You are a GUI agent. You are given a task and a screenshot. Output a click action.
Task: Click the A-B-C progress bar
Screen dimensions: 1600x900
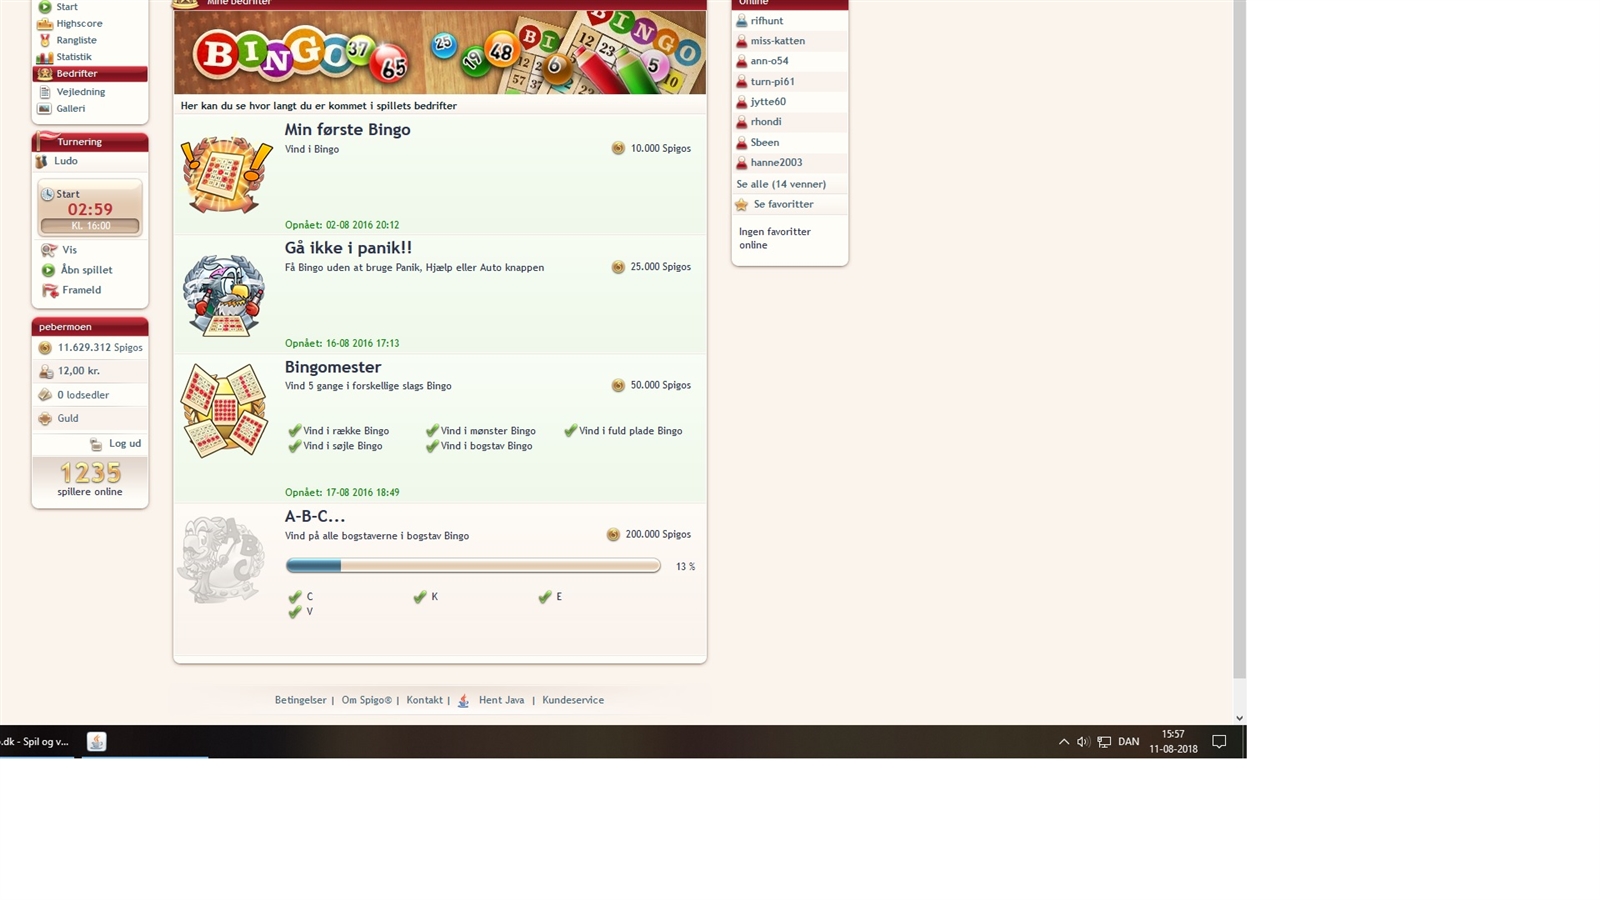click(472, 566)
